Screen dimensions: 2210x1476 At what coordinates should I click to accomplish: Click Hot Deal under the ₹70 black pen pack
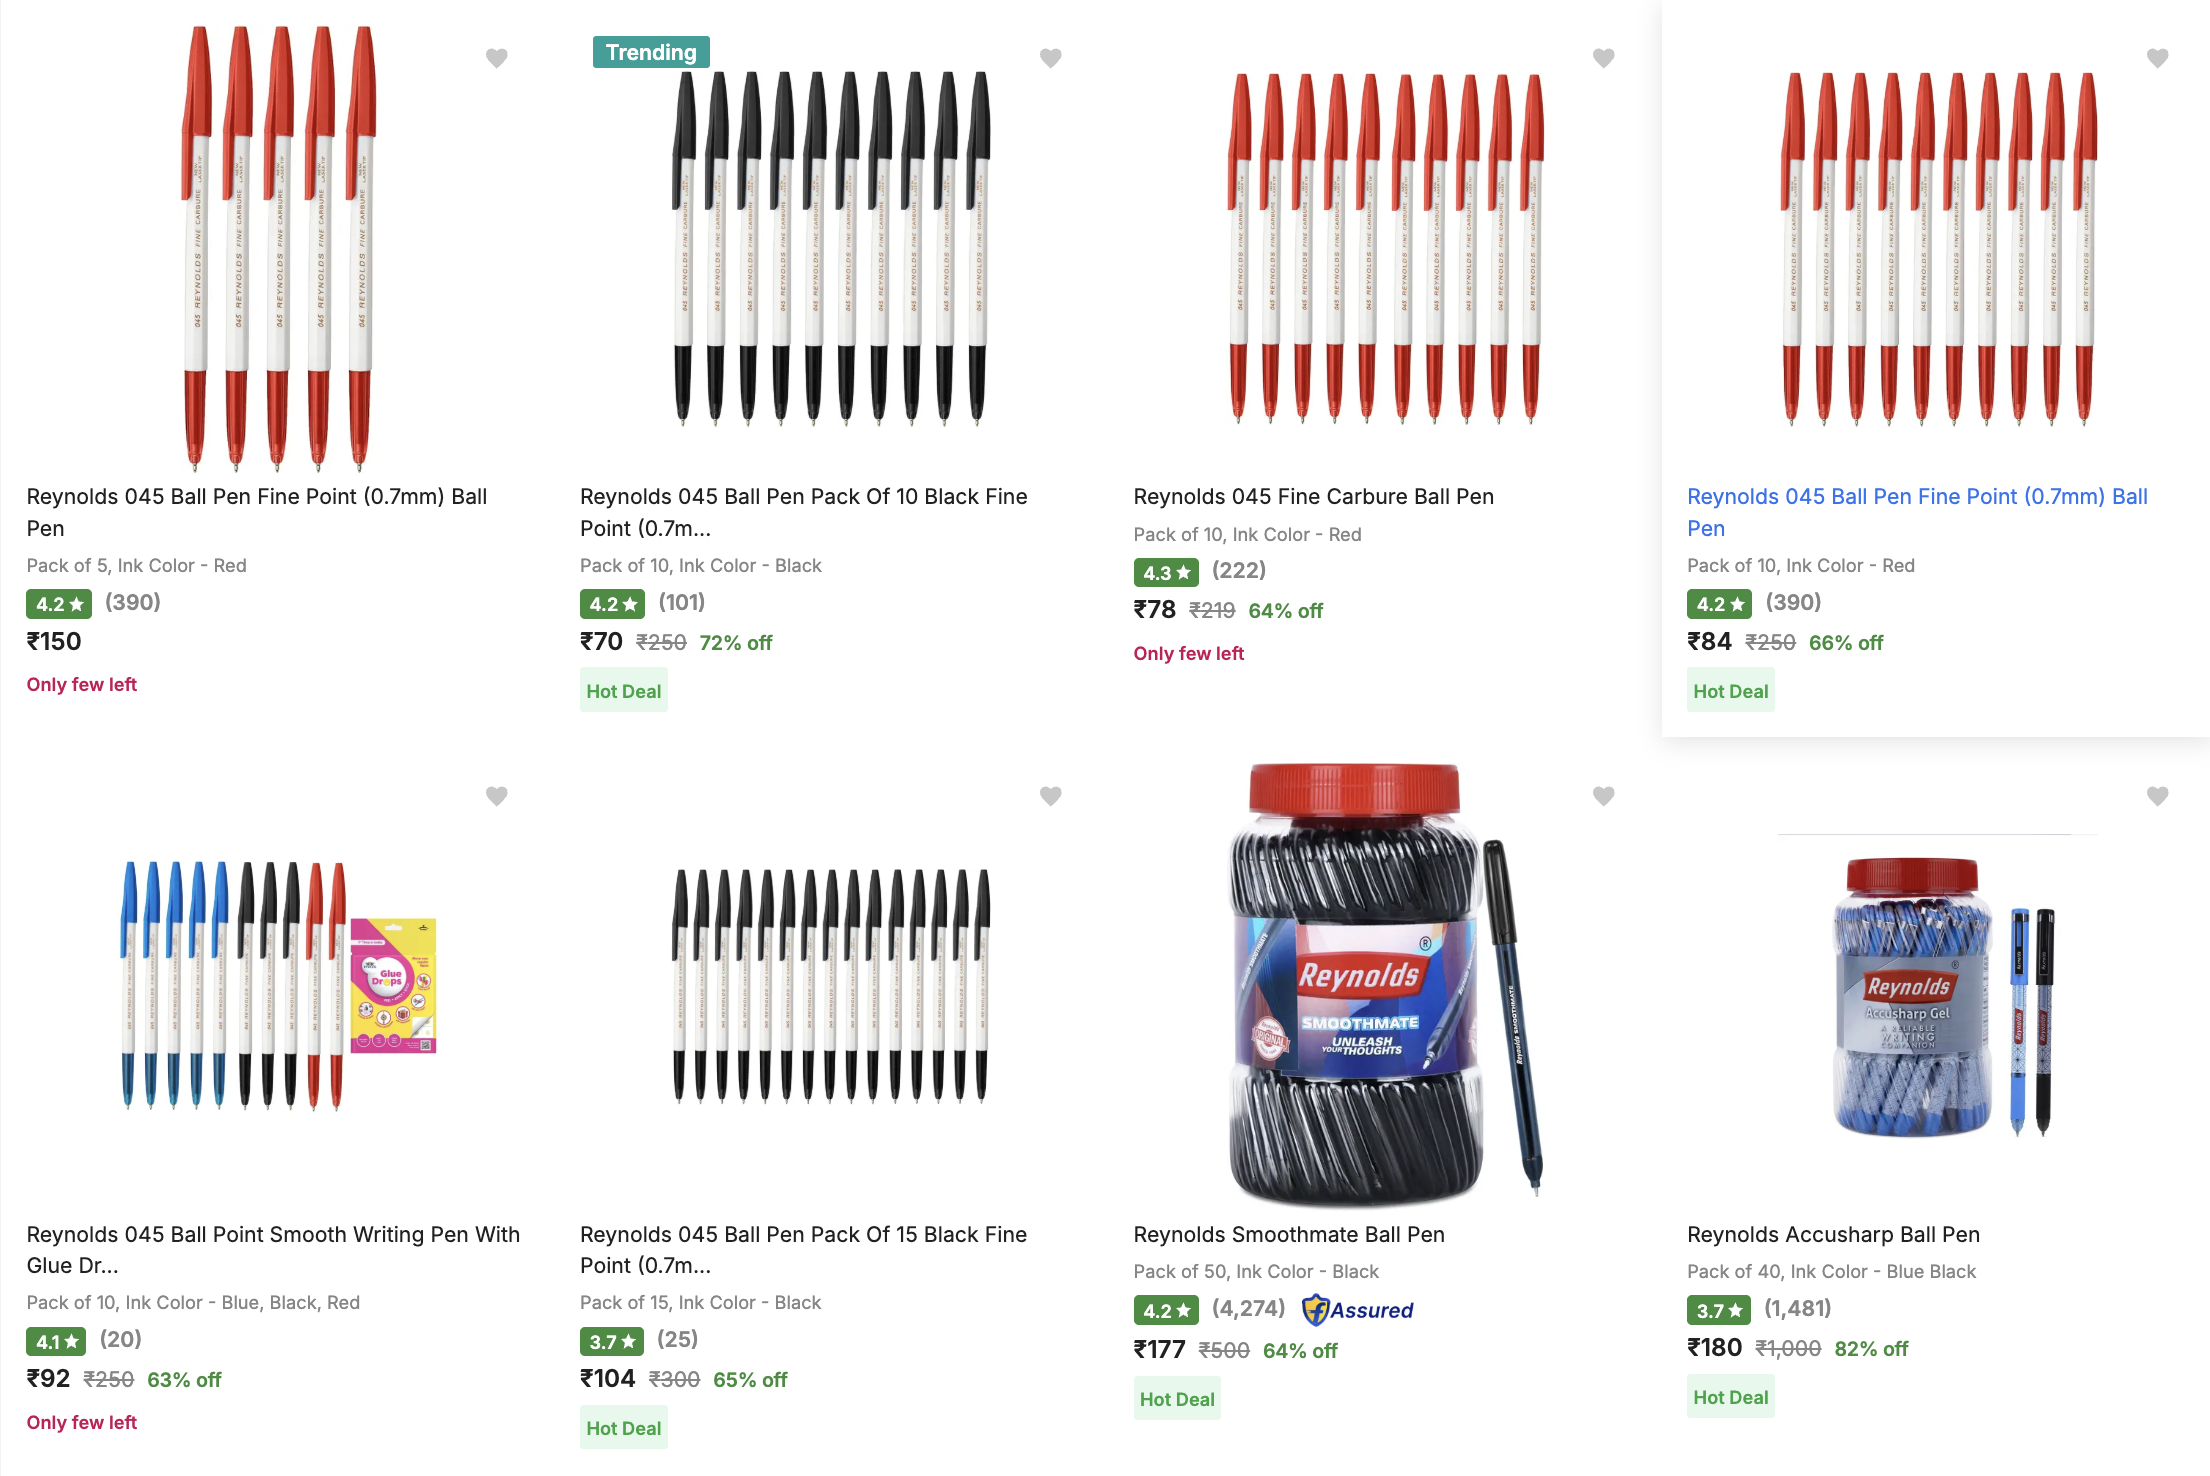pos(623,690)
